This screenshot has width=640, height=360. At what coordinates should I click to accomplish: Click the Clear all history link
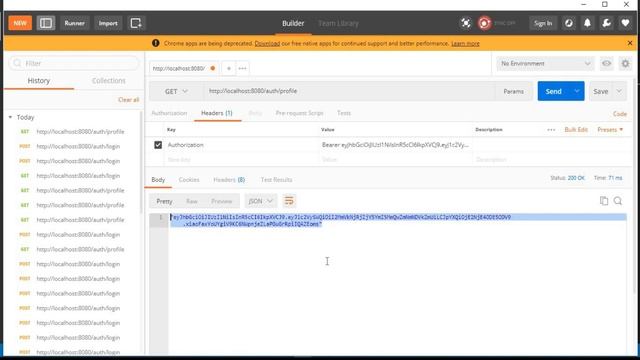point(129,100)
